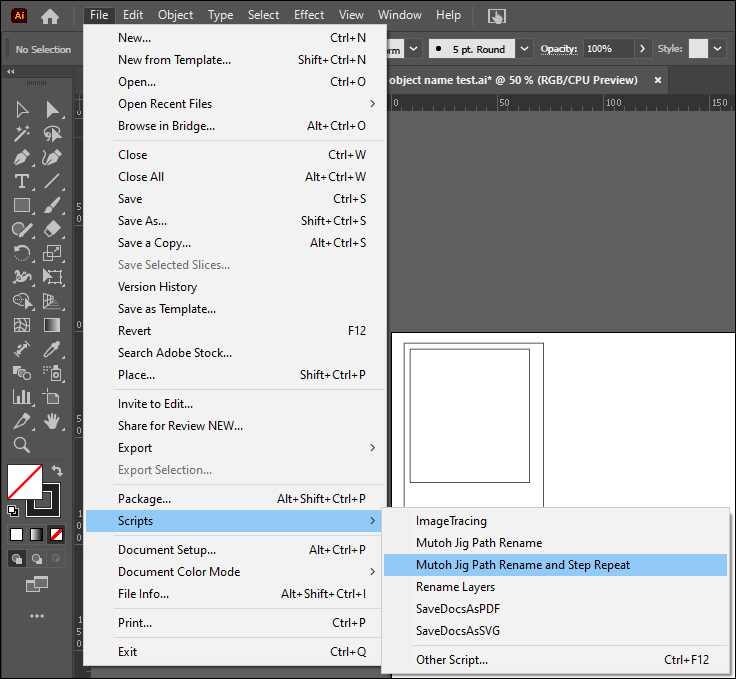The width and height of the screenshot is (736, 679).
Task: Select the Eyedropper tool
Action: click(x=52, y=349)
